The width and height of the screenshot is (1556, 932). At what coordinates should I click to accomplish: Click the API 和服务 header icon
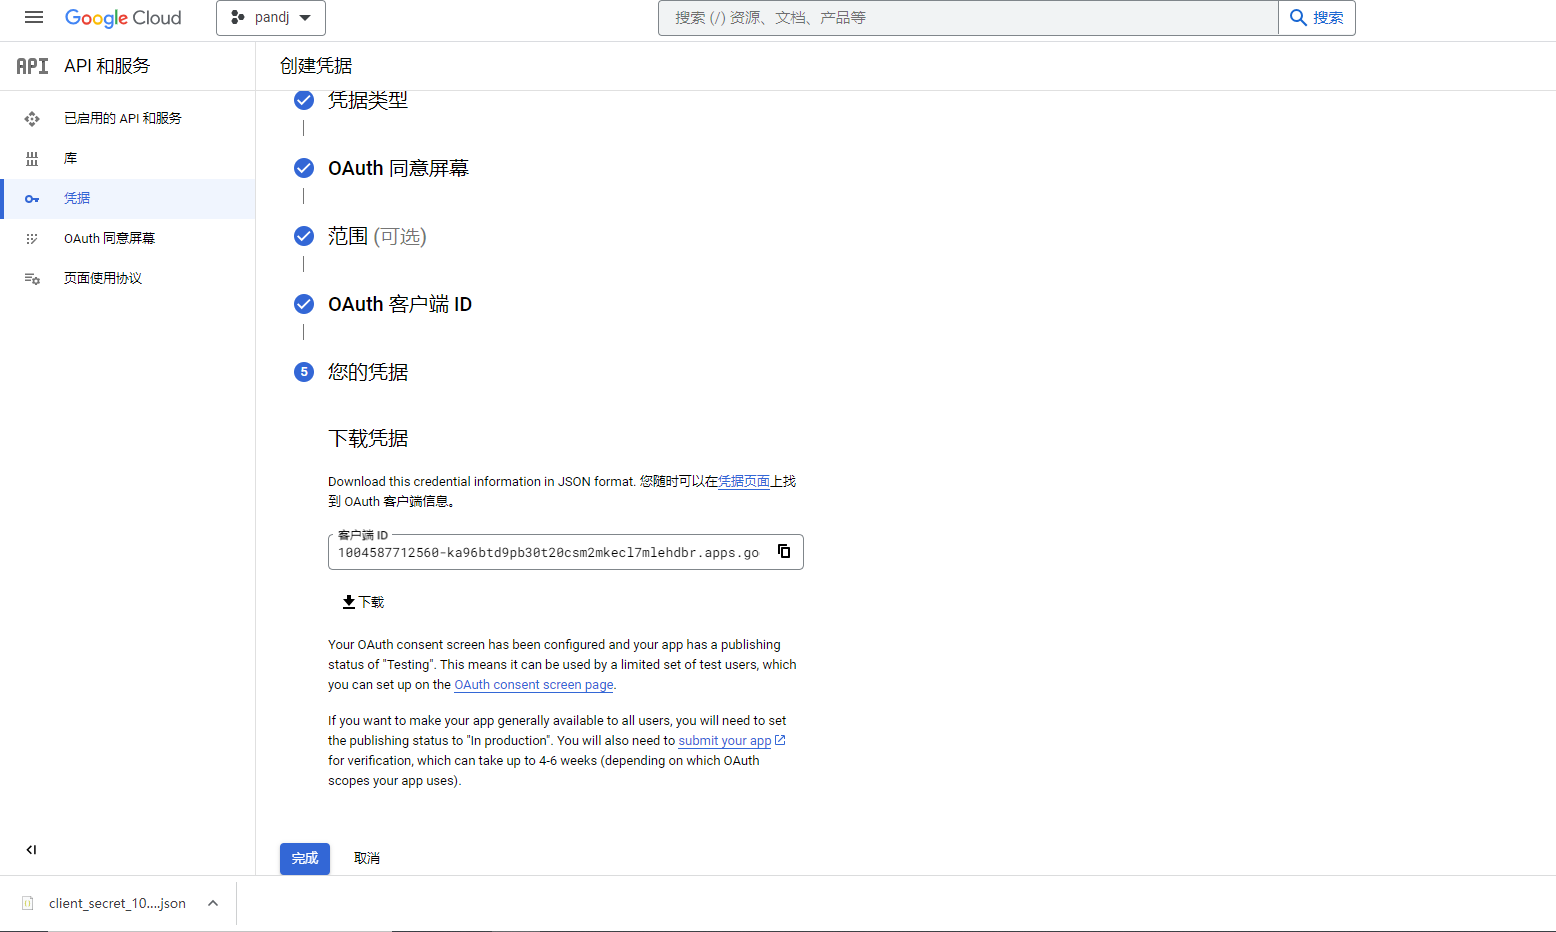pos(32,66)
